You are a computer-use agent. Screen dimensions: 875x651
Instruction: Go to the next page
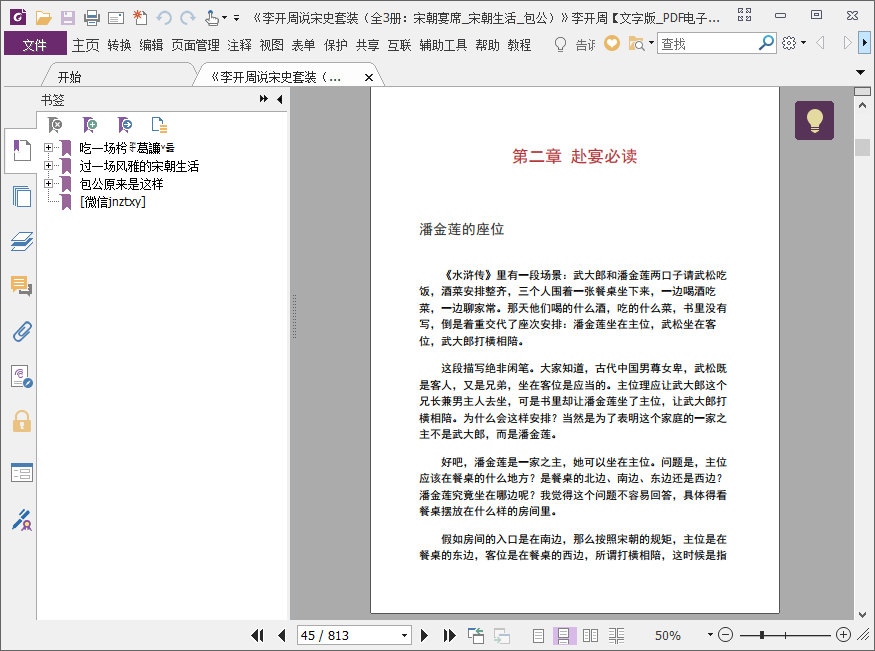(424, 635)
